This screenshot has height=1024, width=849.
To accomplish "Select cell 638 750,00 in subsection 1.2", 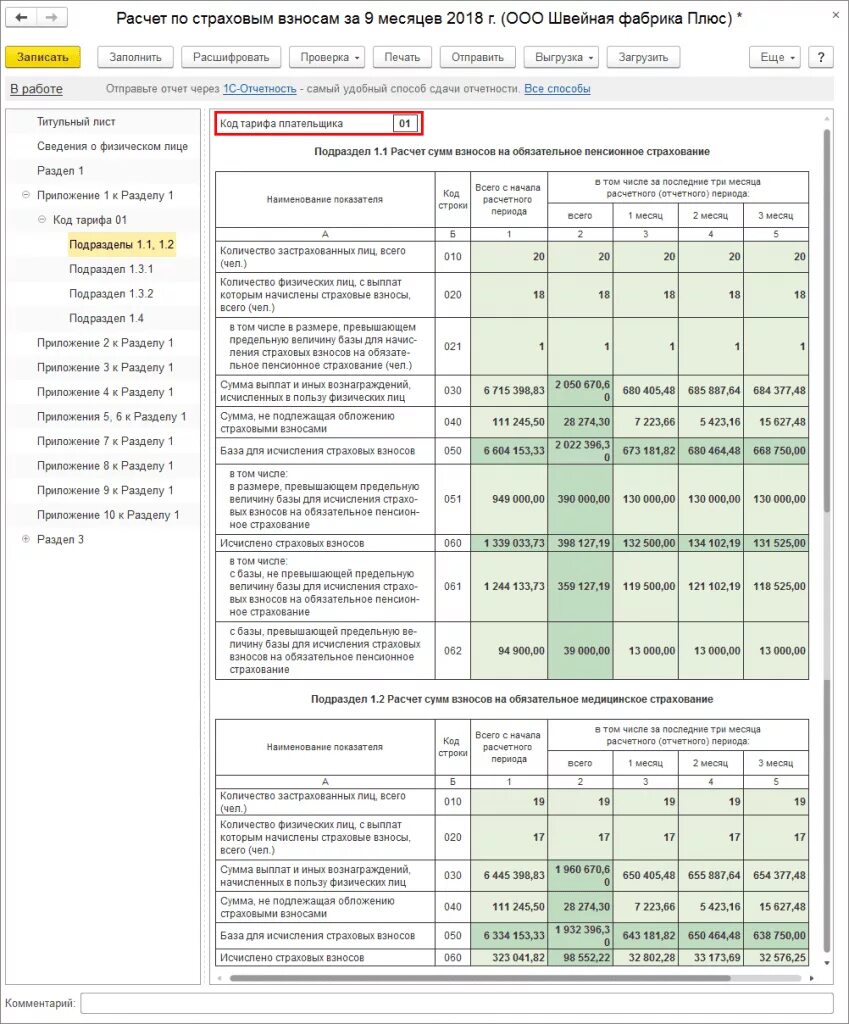I will tap(776, 935).
